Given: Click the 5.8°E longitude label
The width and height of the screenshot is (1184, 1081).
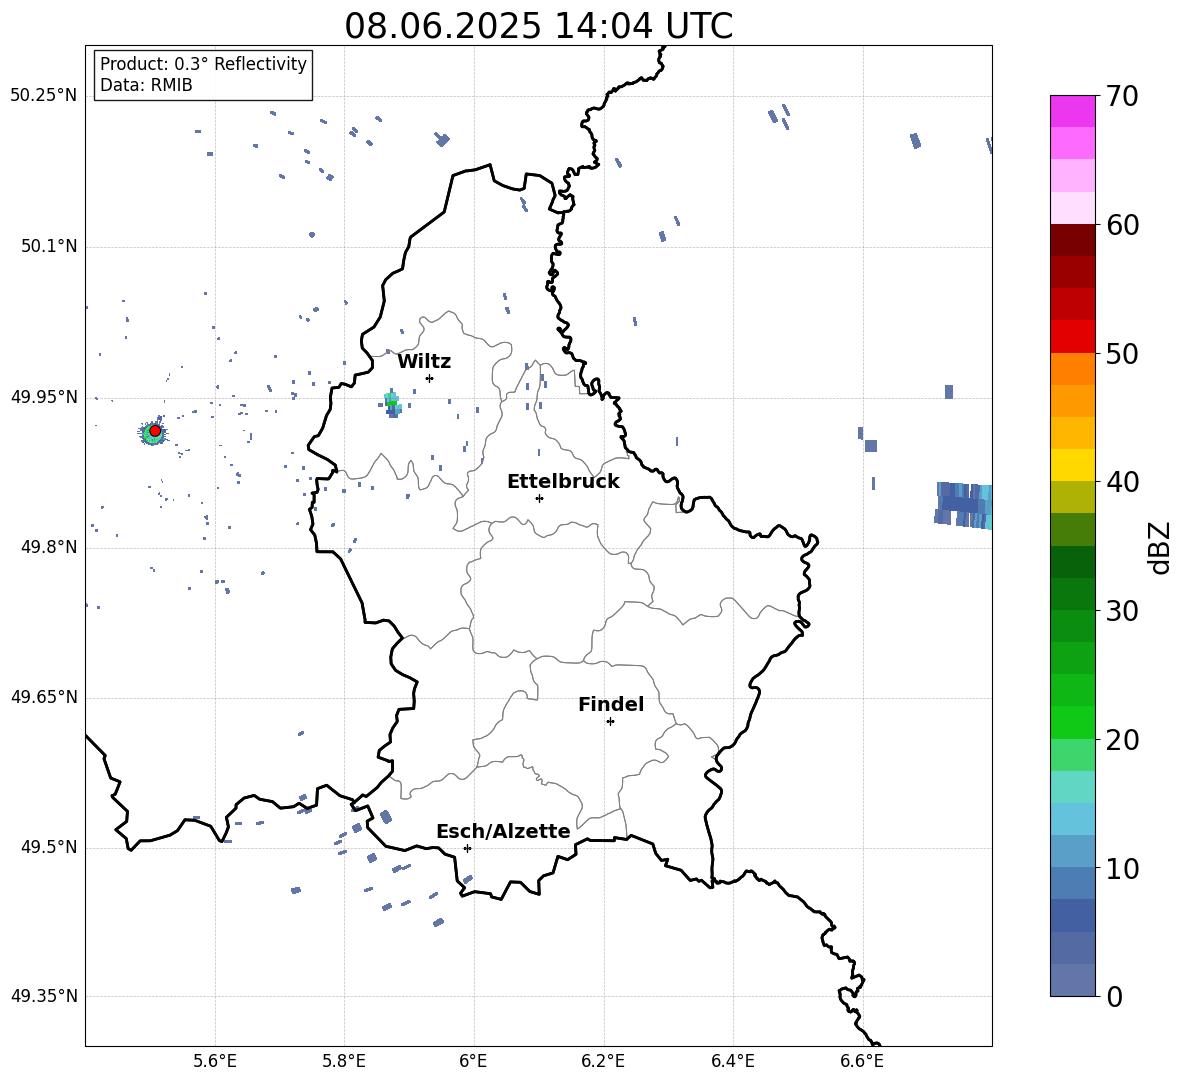Looking at the screenshot, I should 344,1061.
